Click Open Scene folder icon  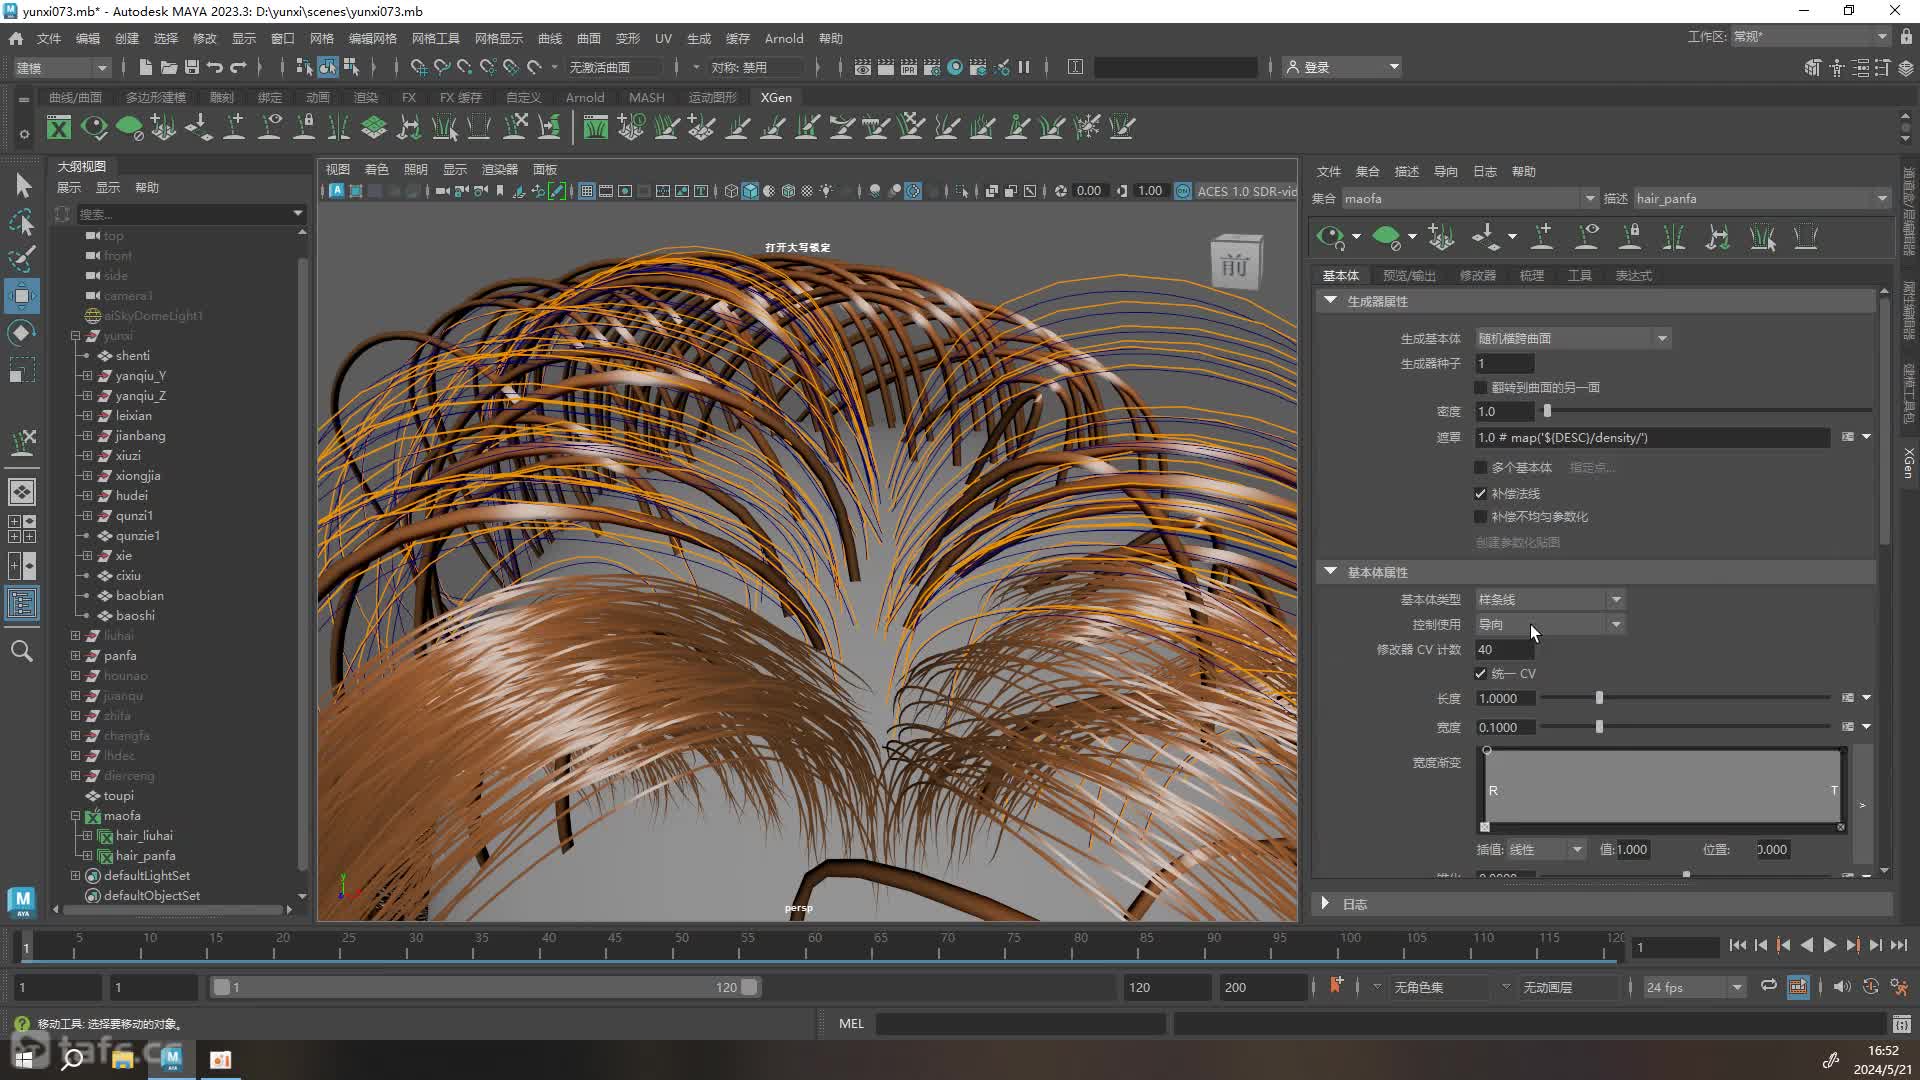coord(168,67)
